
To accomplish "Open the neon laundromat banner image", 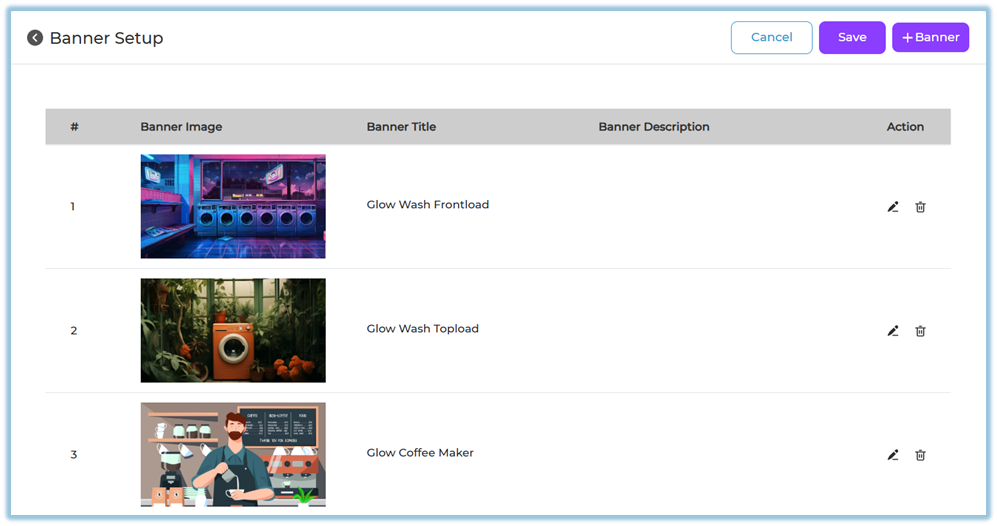I will pos(233,206).
